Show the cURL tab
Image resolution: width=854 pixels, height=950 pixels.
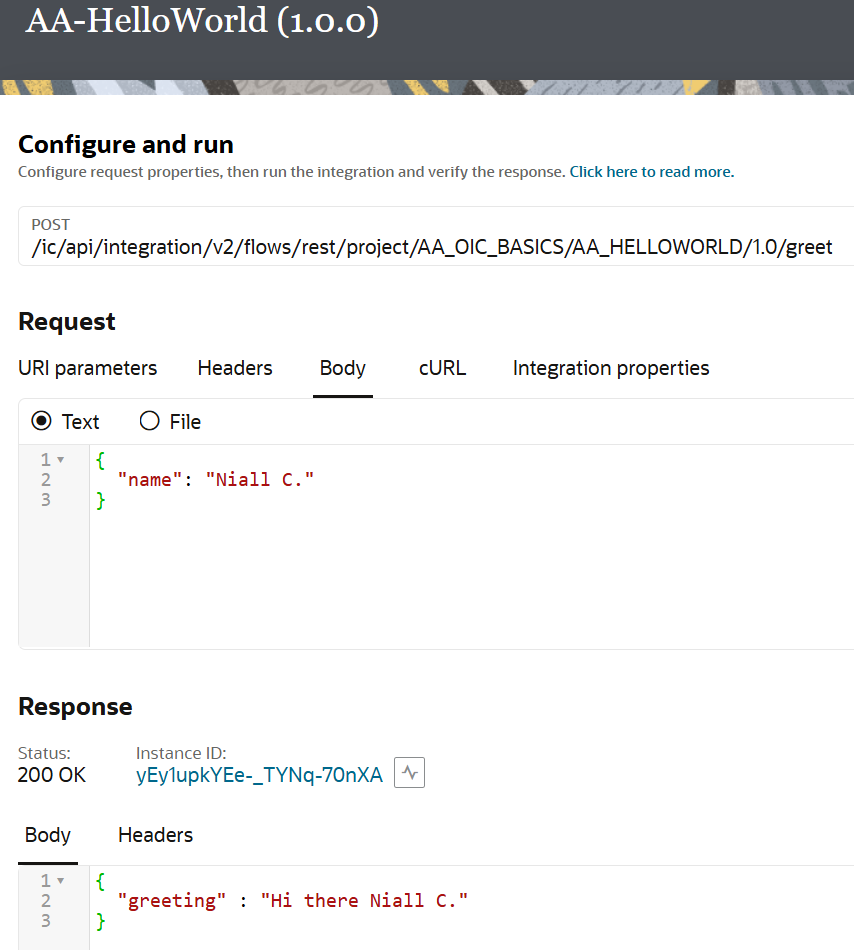pyautogui.click(x=442, y=368)
